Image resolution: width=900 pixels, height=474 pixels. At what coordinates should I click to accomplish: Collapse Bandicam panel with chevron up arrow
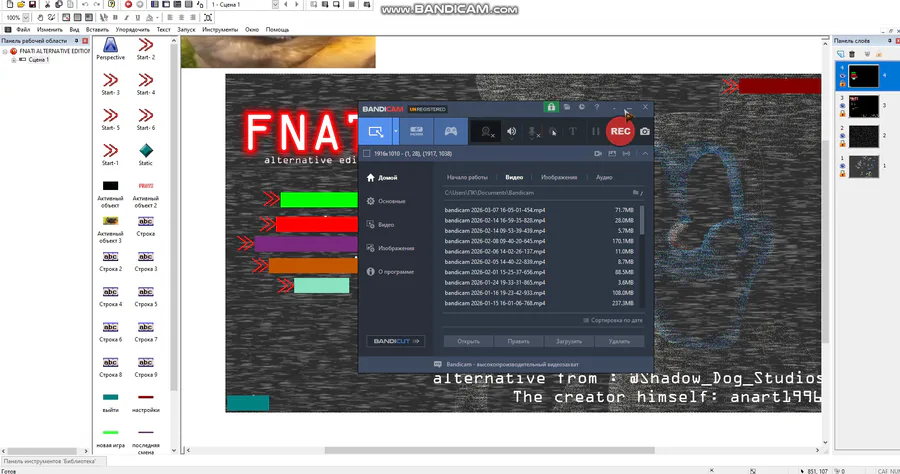point(645,154)
